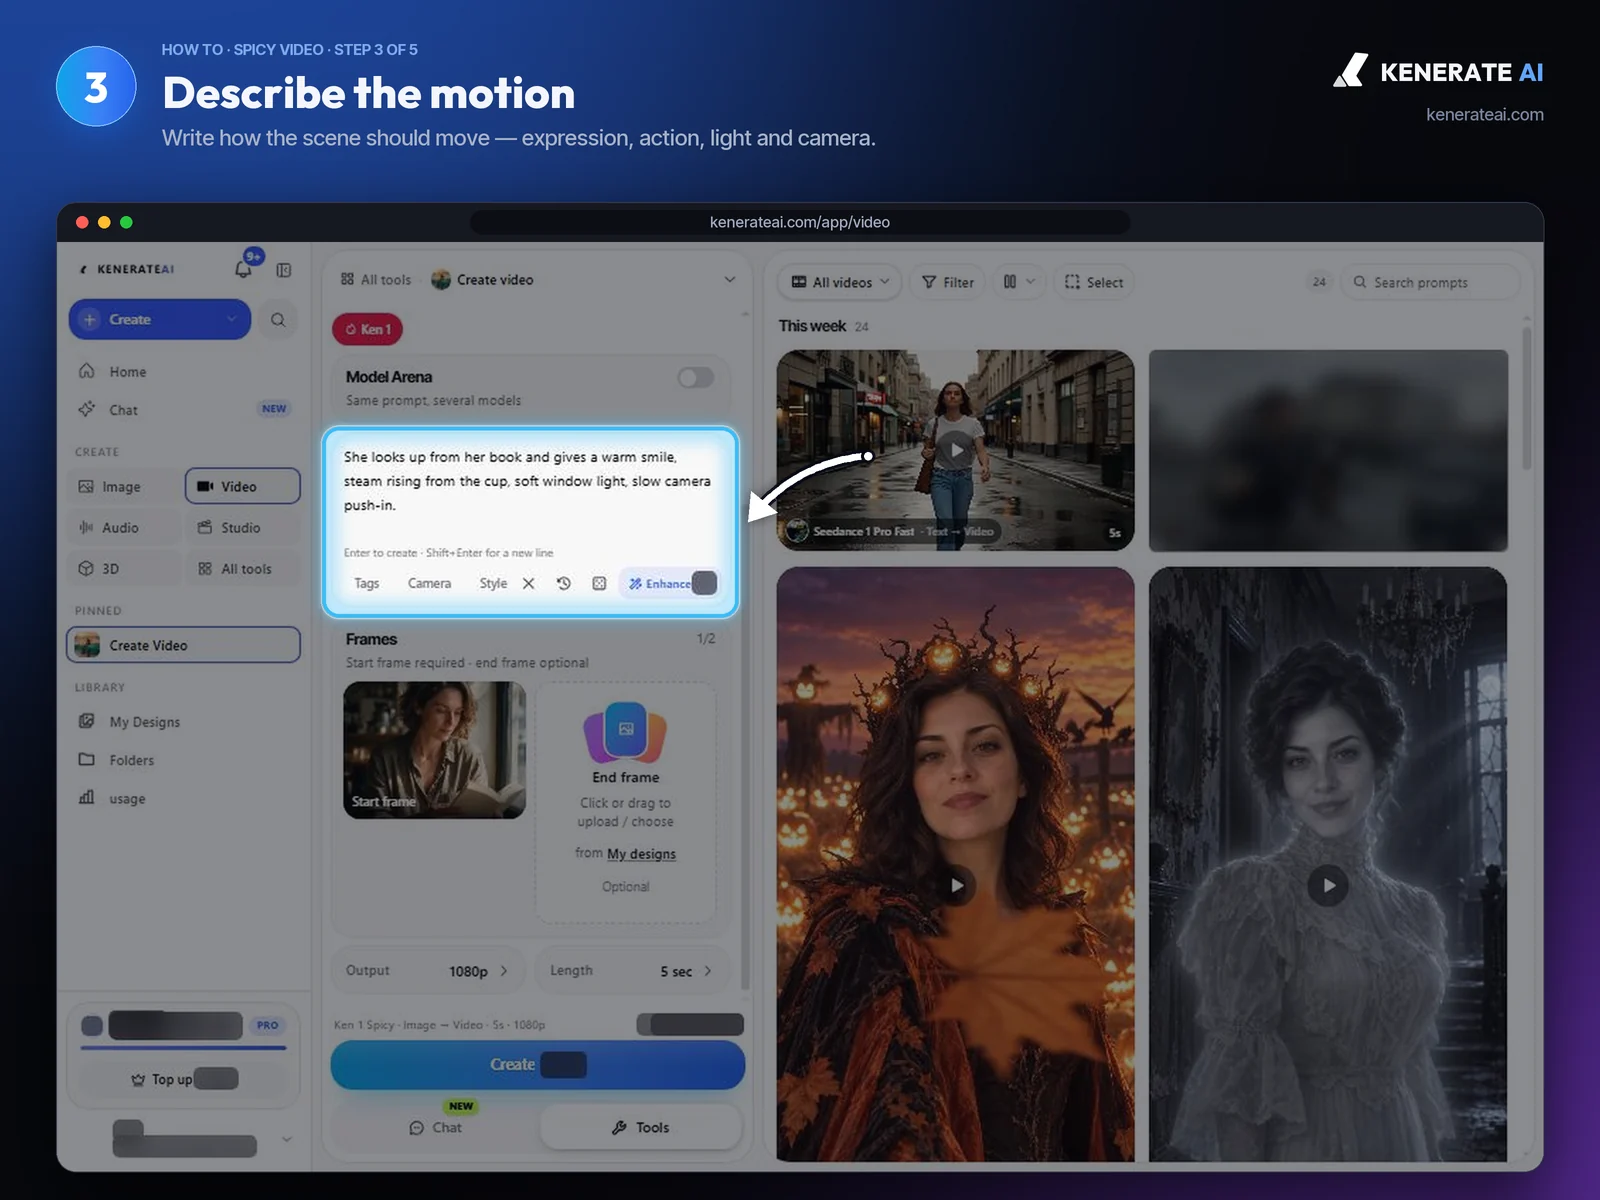Clear the prompt with the X icon
This screenshot has width=1600, height=1200.
coord(529,583)
